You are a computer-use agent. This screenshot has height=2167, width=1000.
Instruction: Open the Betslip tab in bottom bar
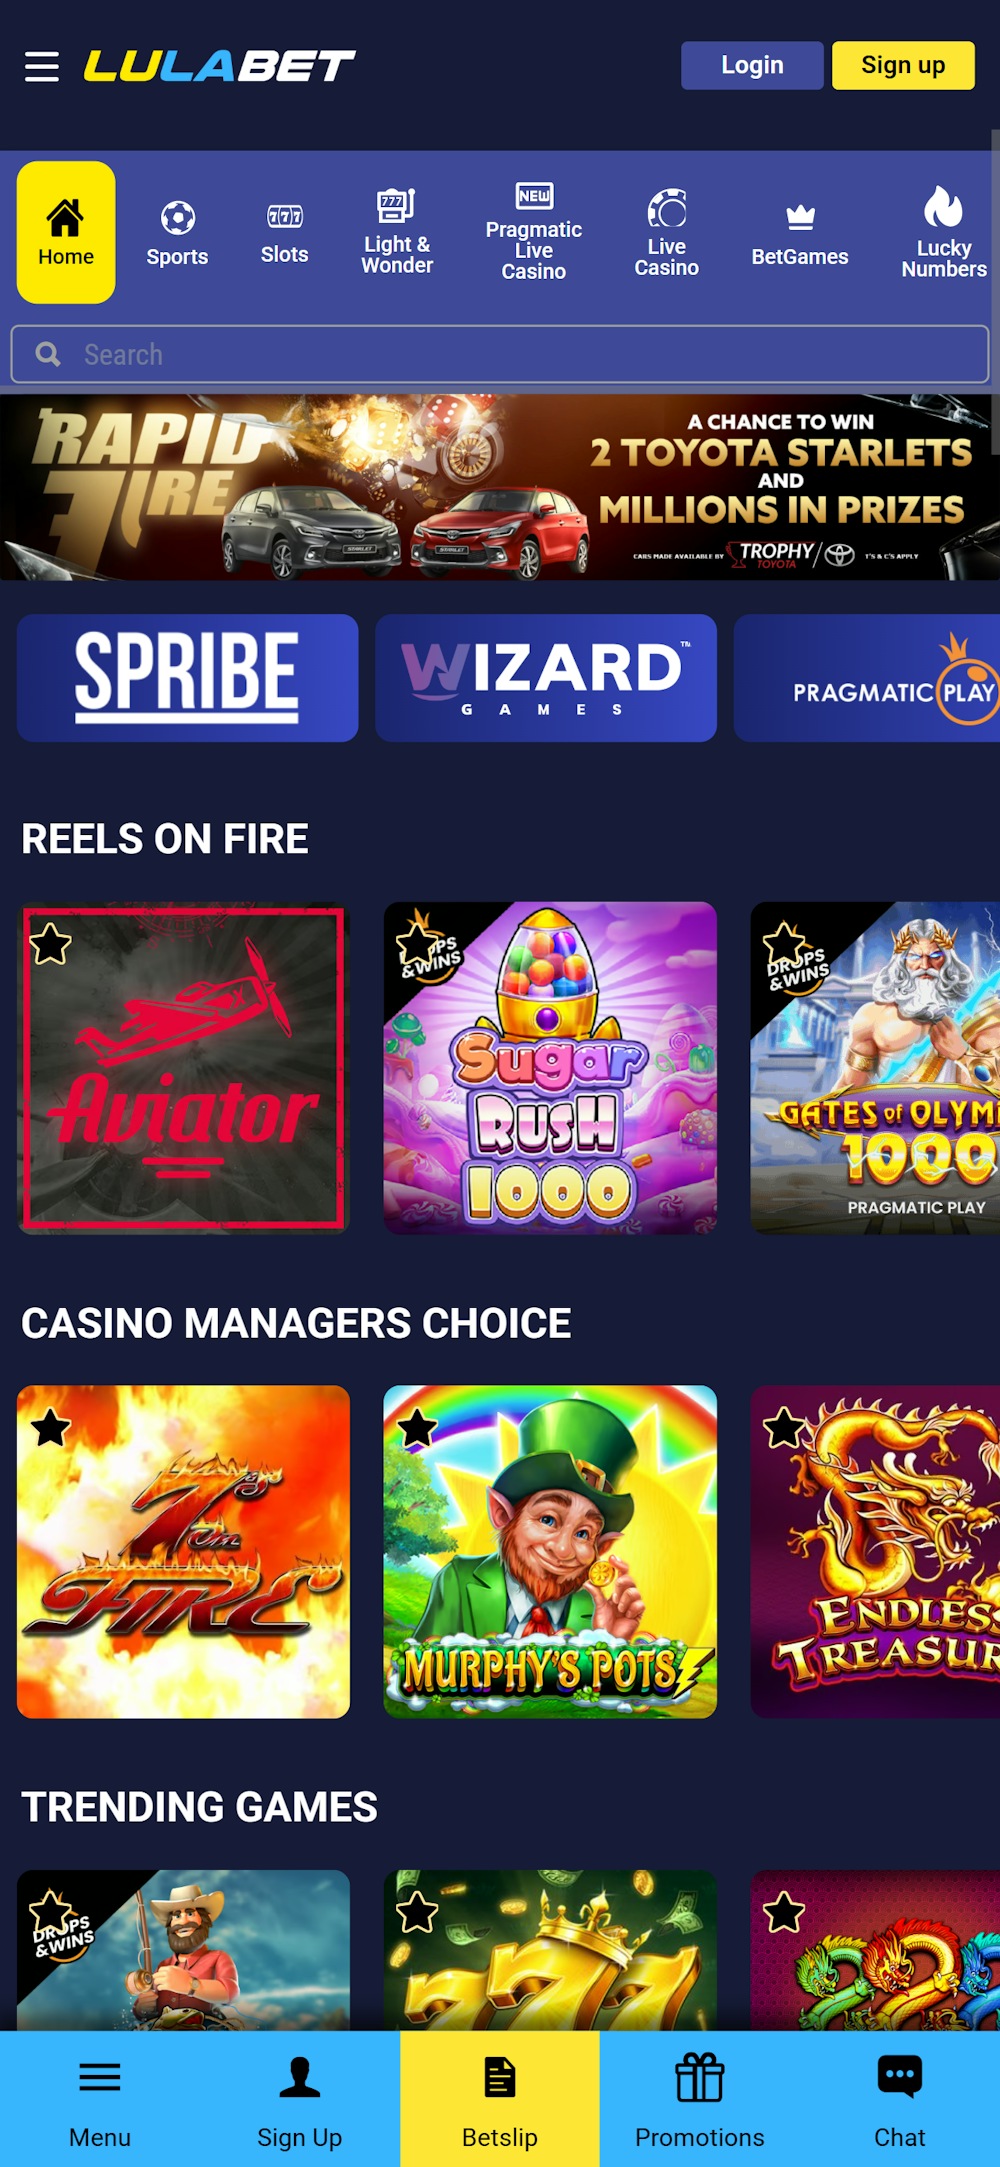tap(500, 2099)
